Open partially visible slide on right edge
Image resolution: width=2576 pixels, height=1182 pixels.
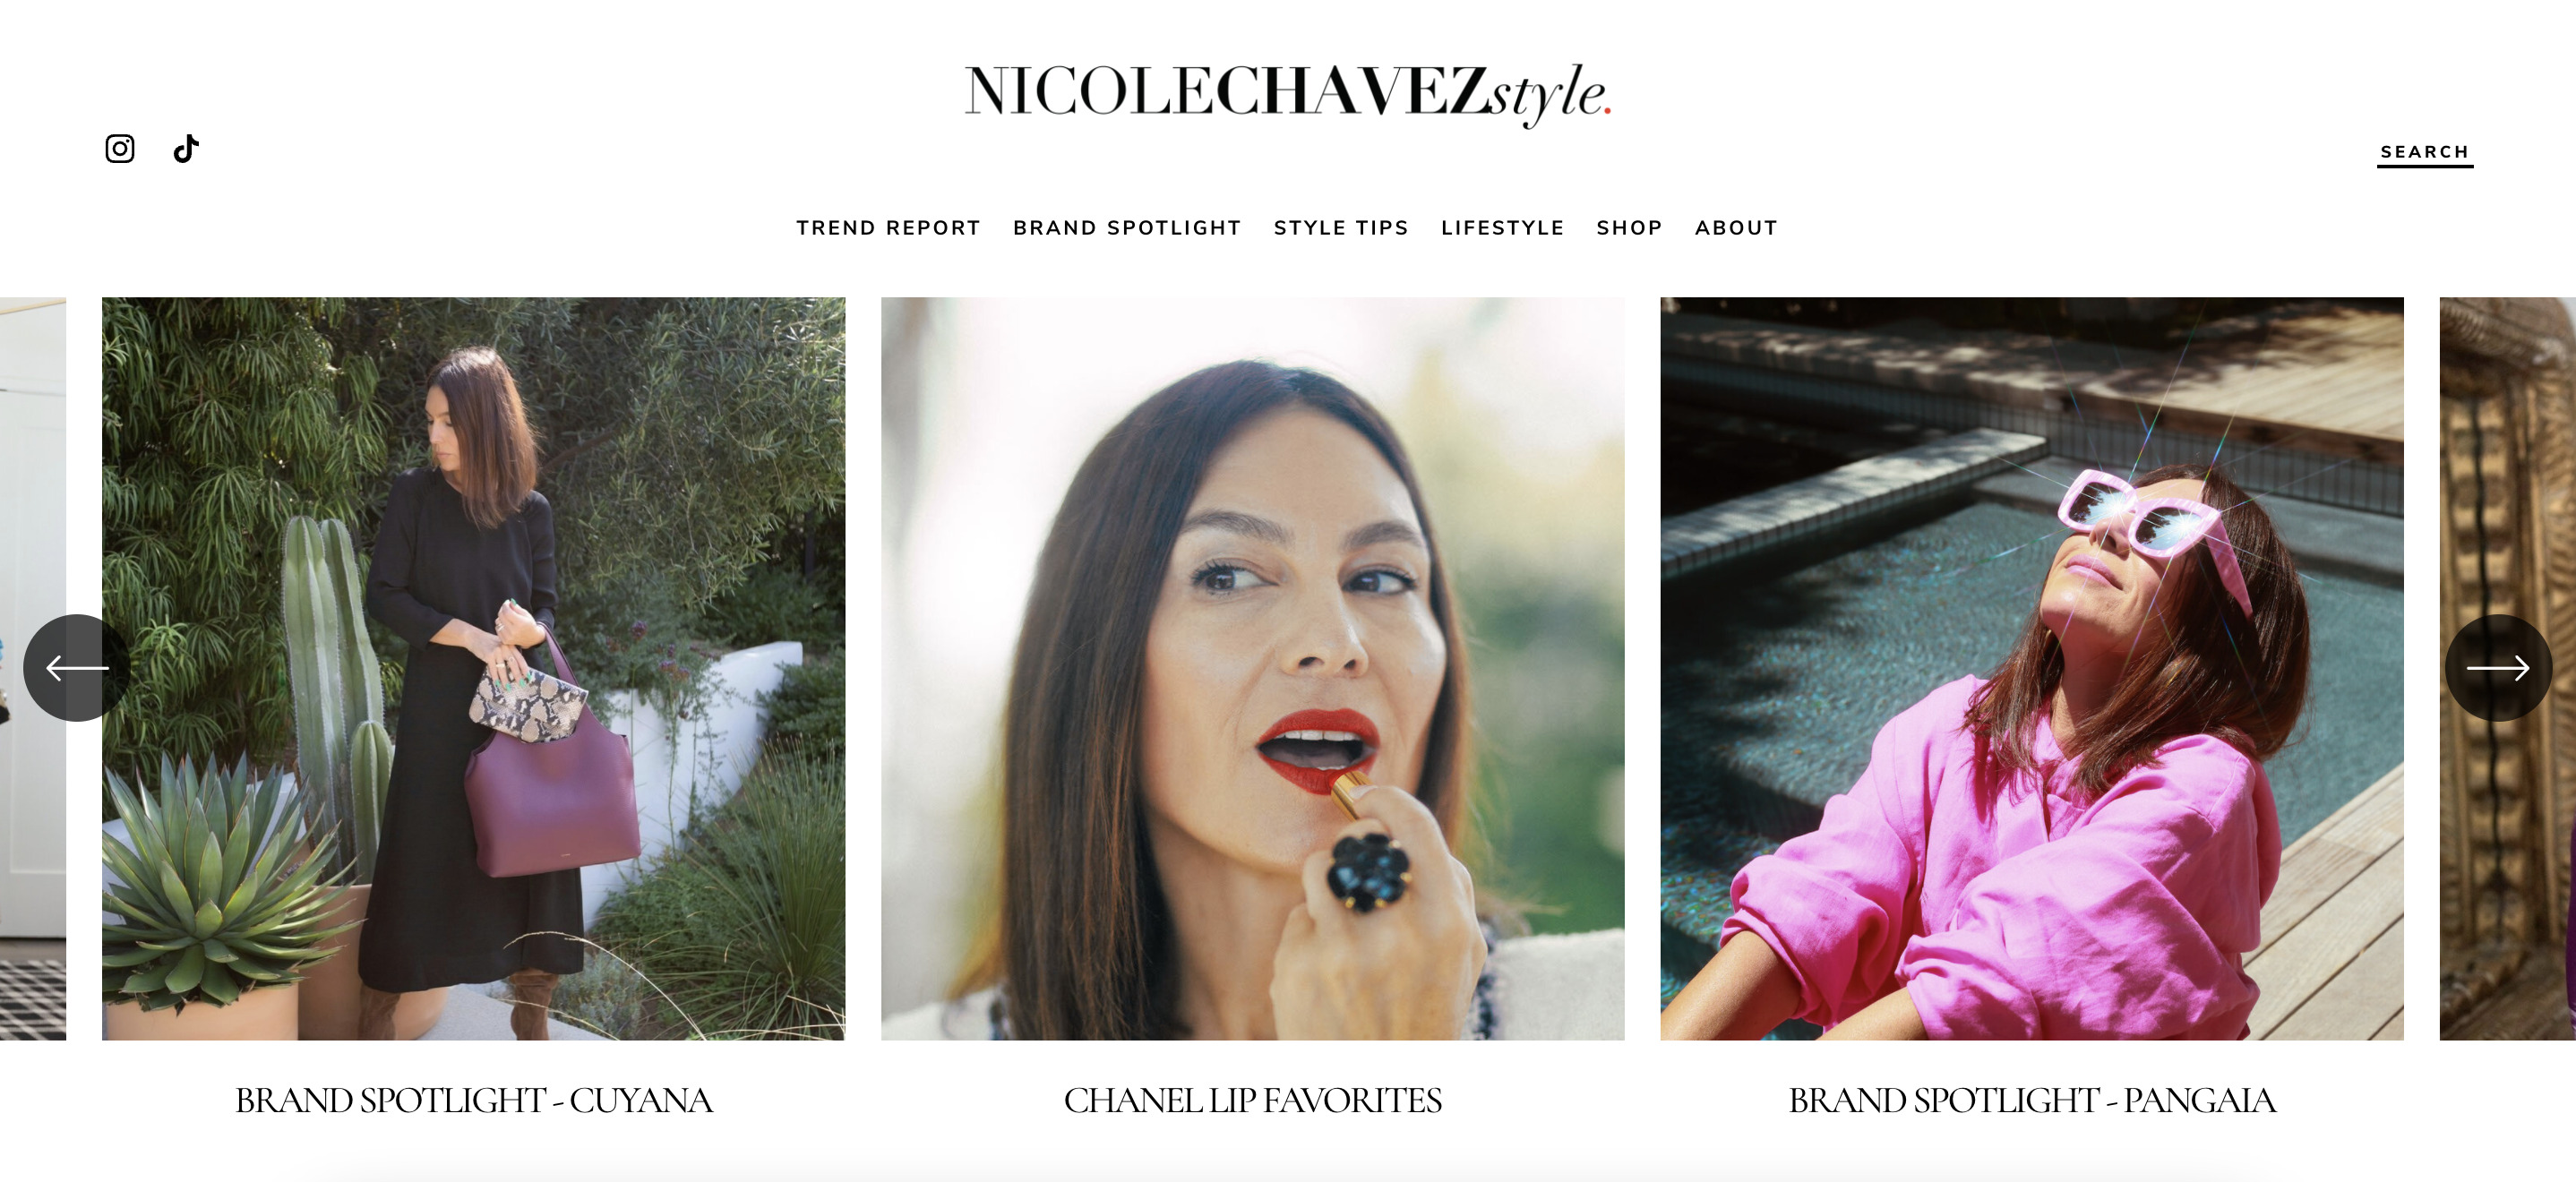(2508, 450)
